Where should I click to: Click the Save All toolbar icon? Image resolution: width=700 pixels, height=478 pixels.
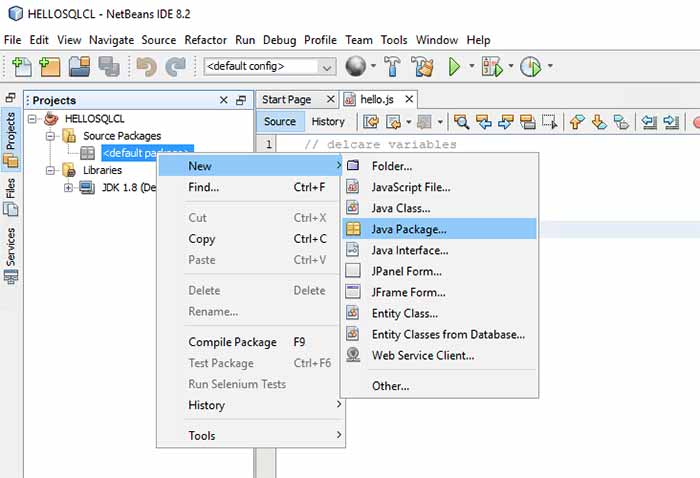[108, 67]
